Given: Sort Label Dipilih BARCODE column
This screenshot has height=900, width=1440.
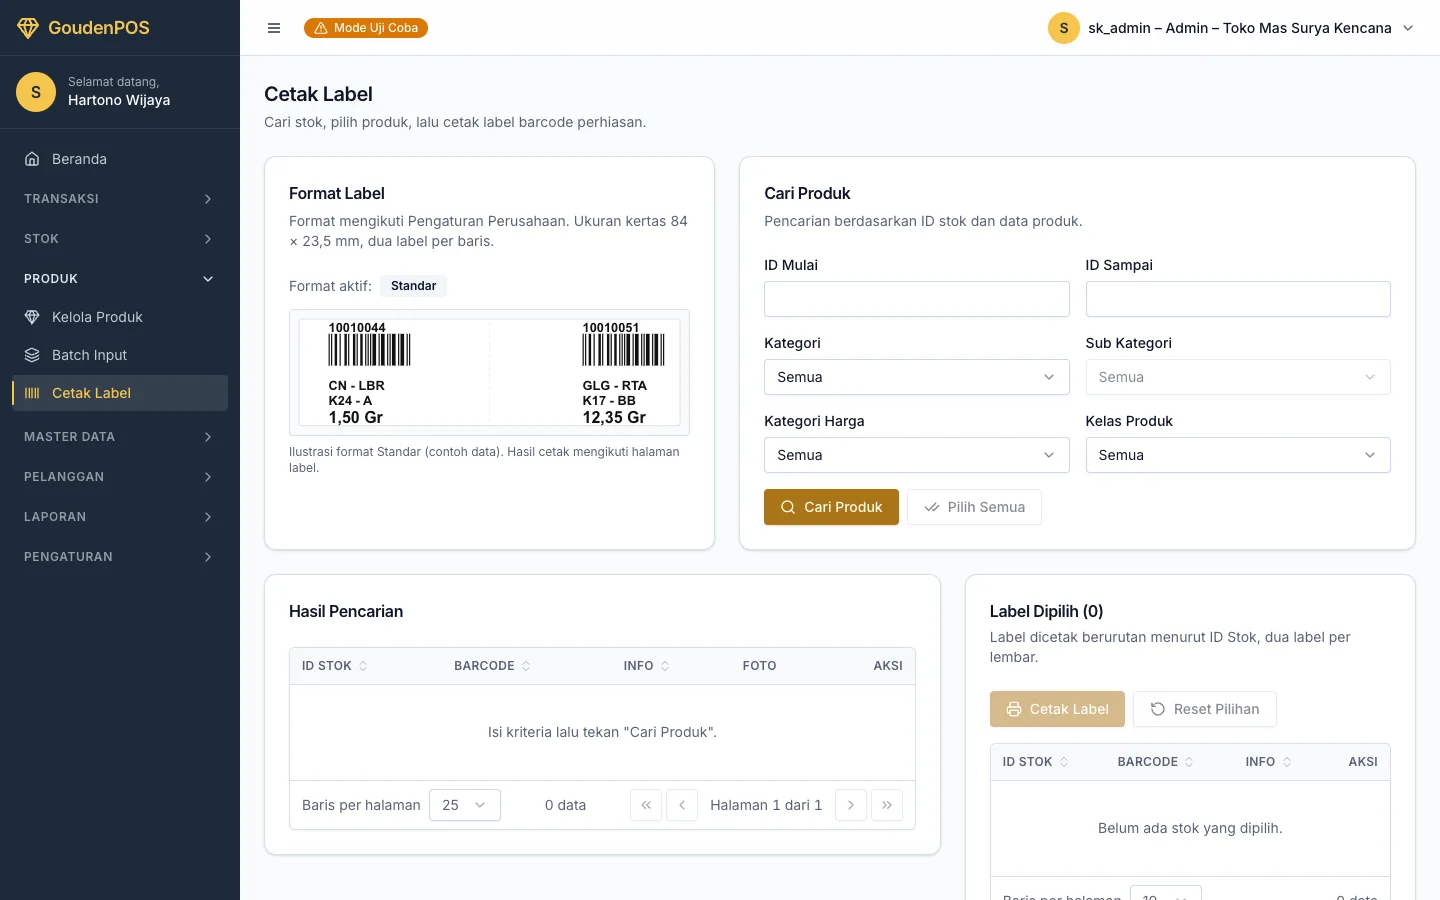Looking at the screenshot, I should (1156, 762).
